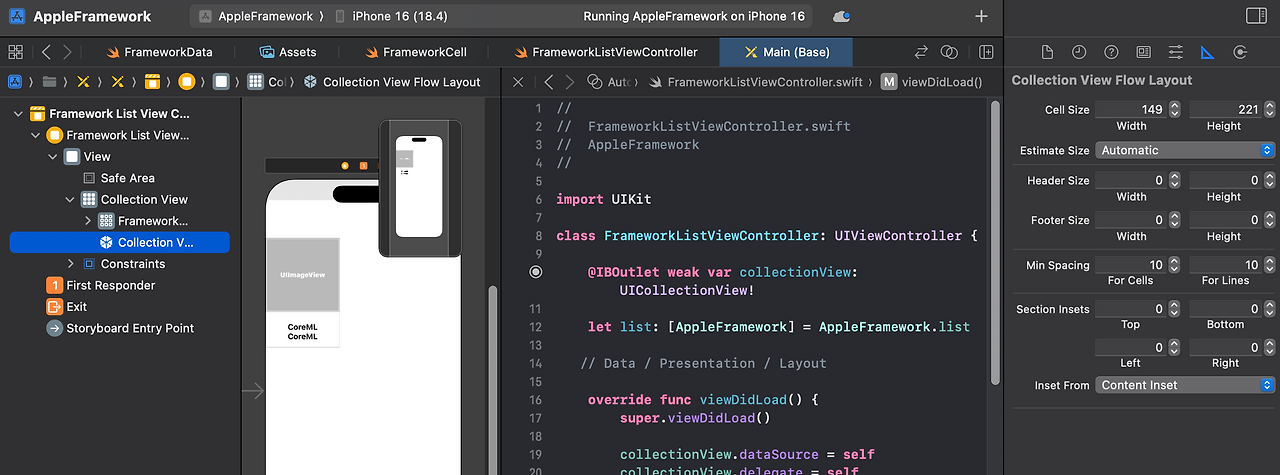The image size is (1280, 475).
Task: Open the History inspector
Action: pyautogui.click(x=1079, y=52)
